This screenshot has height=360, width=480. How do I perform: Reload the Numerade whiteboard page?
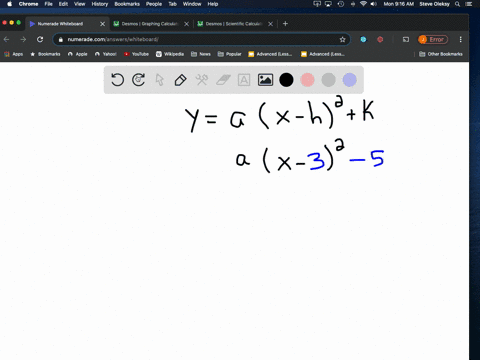click(x=40, y=39)
